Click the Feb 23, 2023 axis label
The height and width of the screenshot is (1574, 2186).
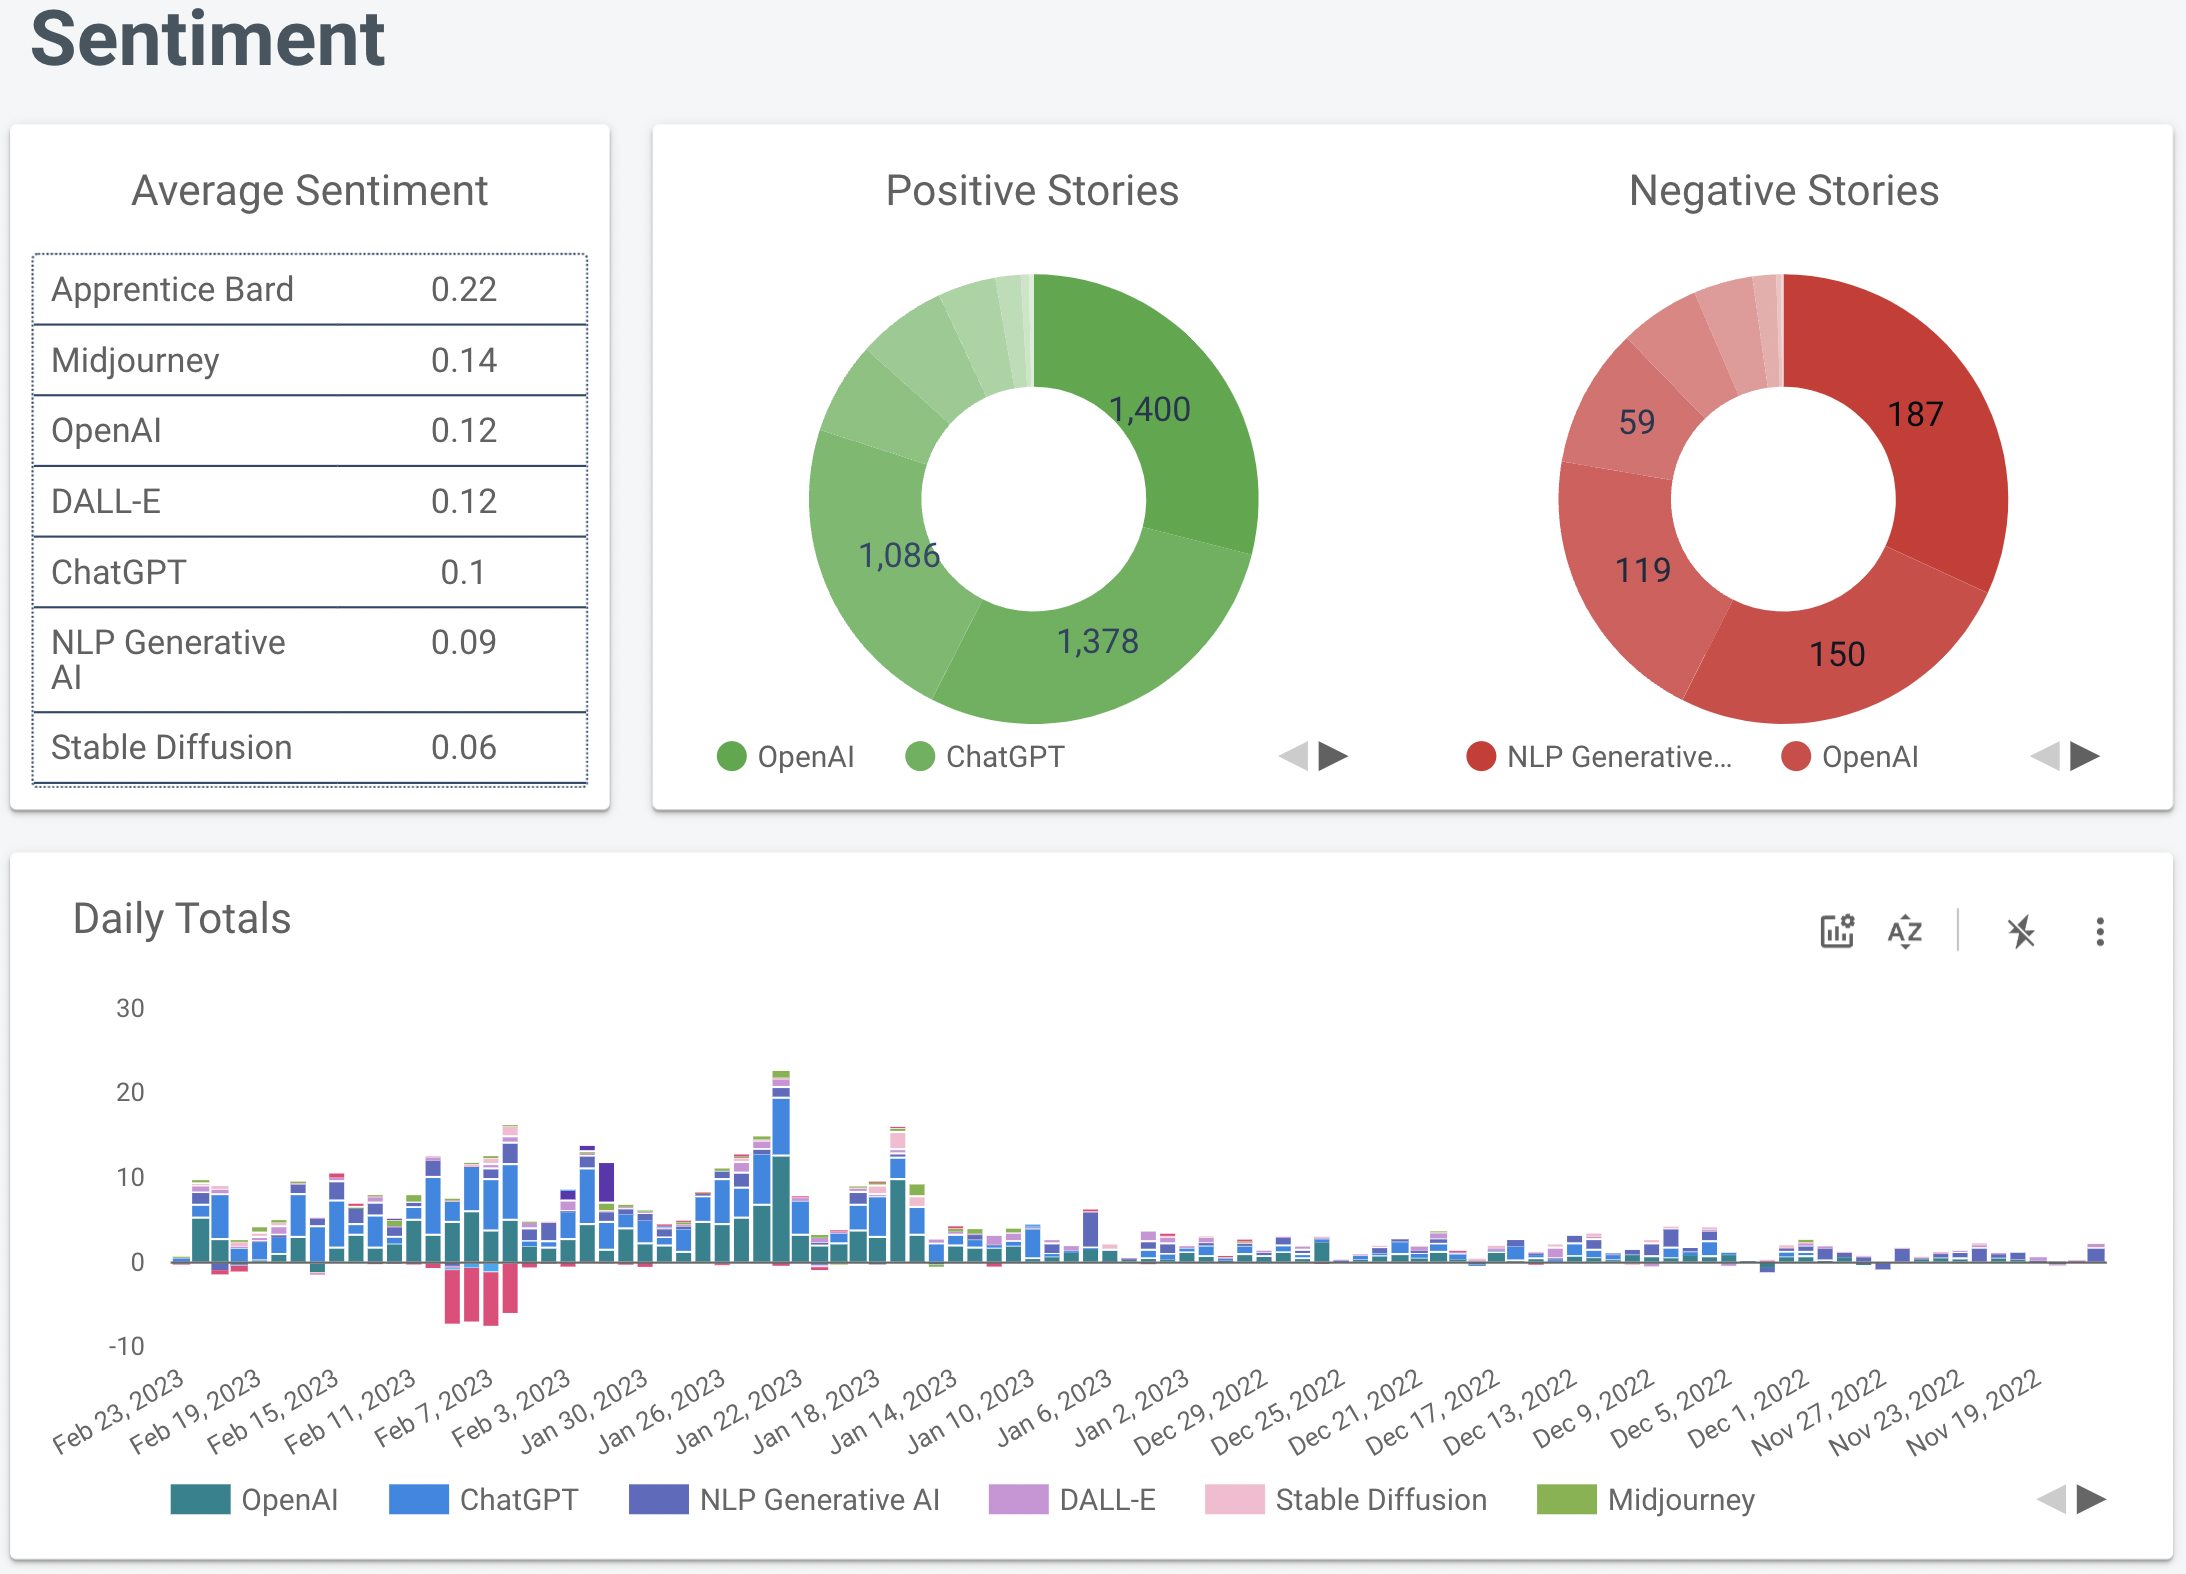[120, 1411]
